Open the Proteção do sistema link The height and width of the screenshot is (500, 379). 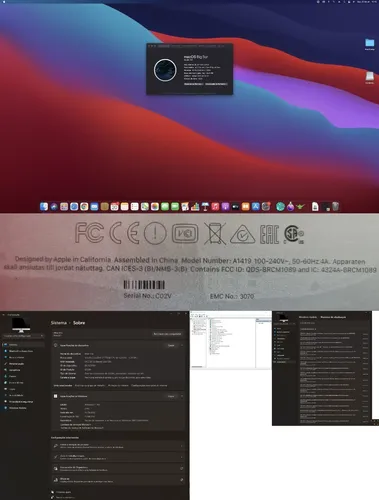[x=118, y=385]
